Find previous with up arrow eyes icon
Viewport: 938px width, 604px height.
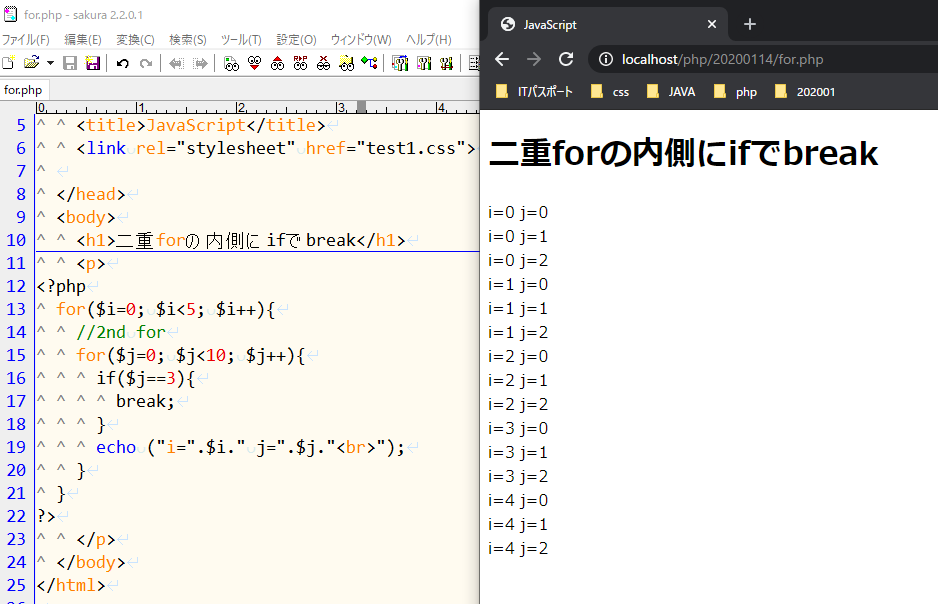pyautogui.click(x=277, y=63)
